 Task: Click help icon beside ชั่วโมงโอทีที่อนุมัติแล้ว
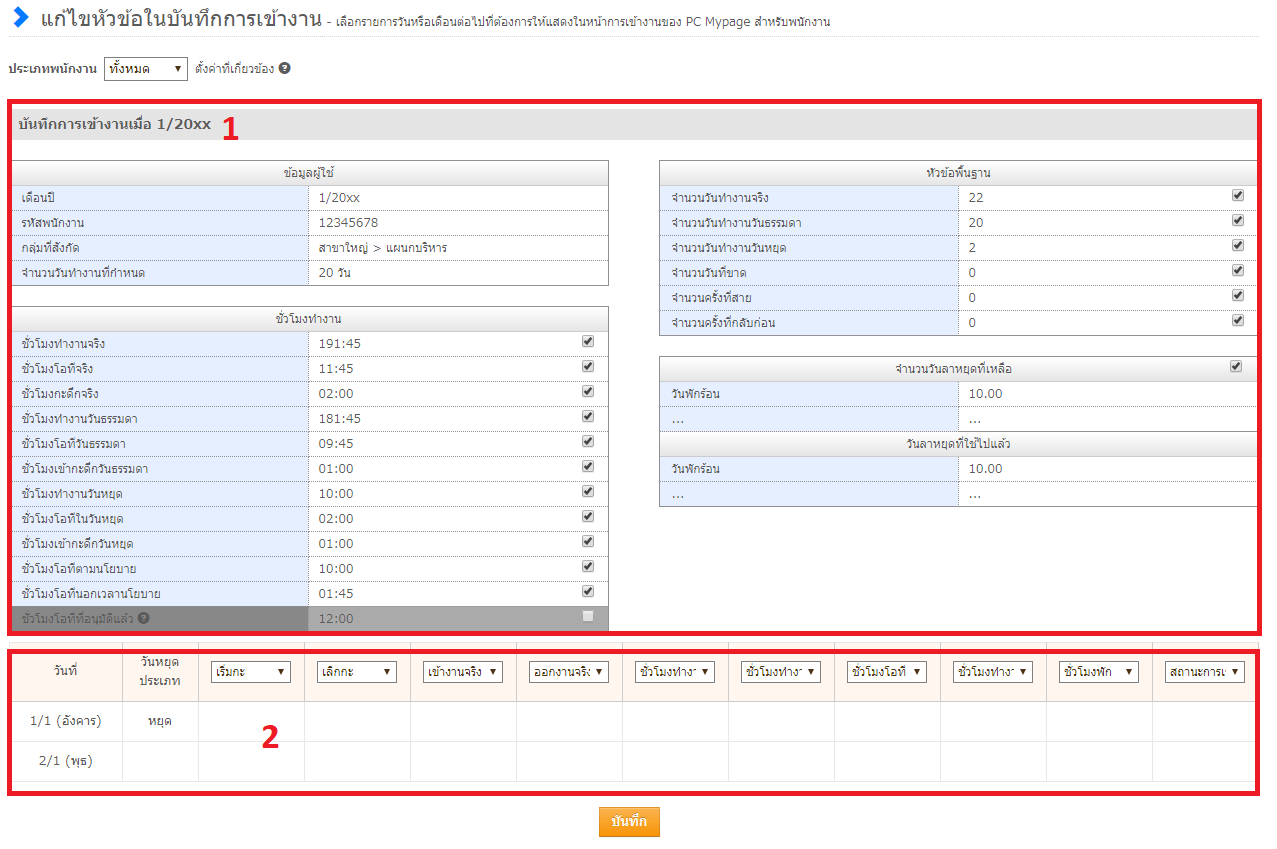[144, 618]
